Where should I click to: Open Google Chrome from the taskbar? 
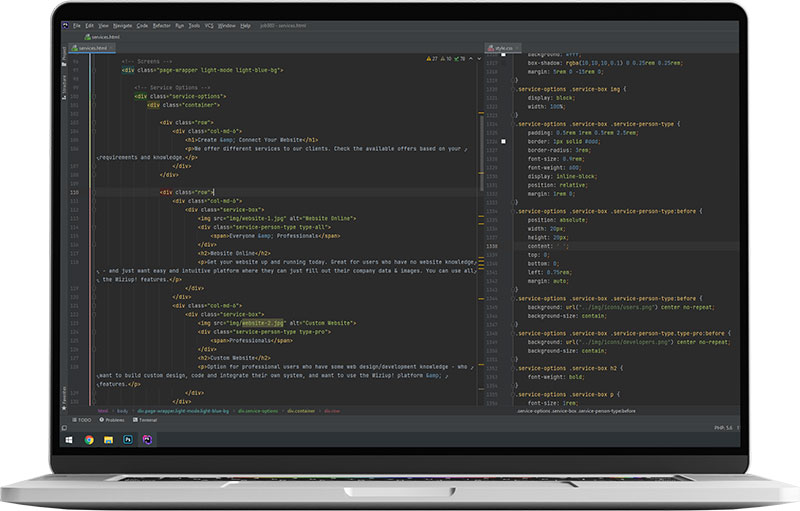(x=88, y=439)
